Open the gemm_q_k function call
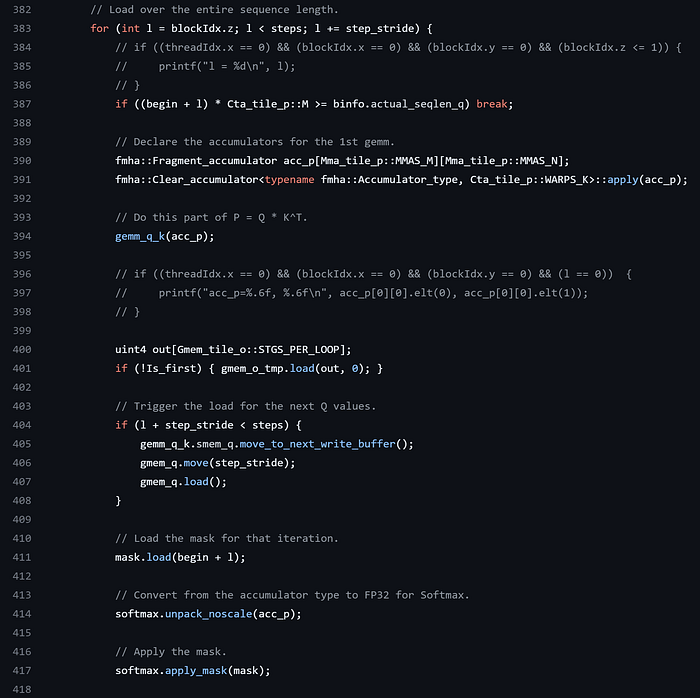Image resolution: width=700 pixels, height=698 pixels. (x=140, y=236)
